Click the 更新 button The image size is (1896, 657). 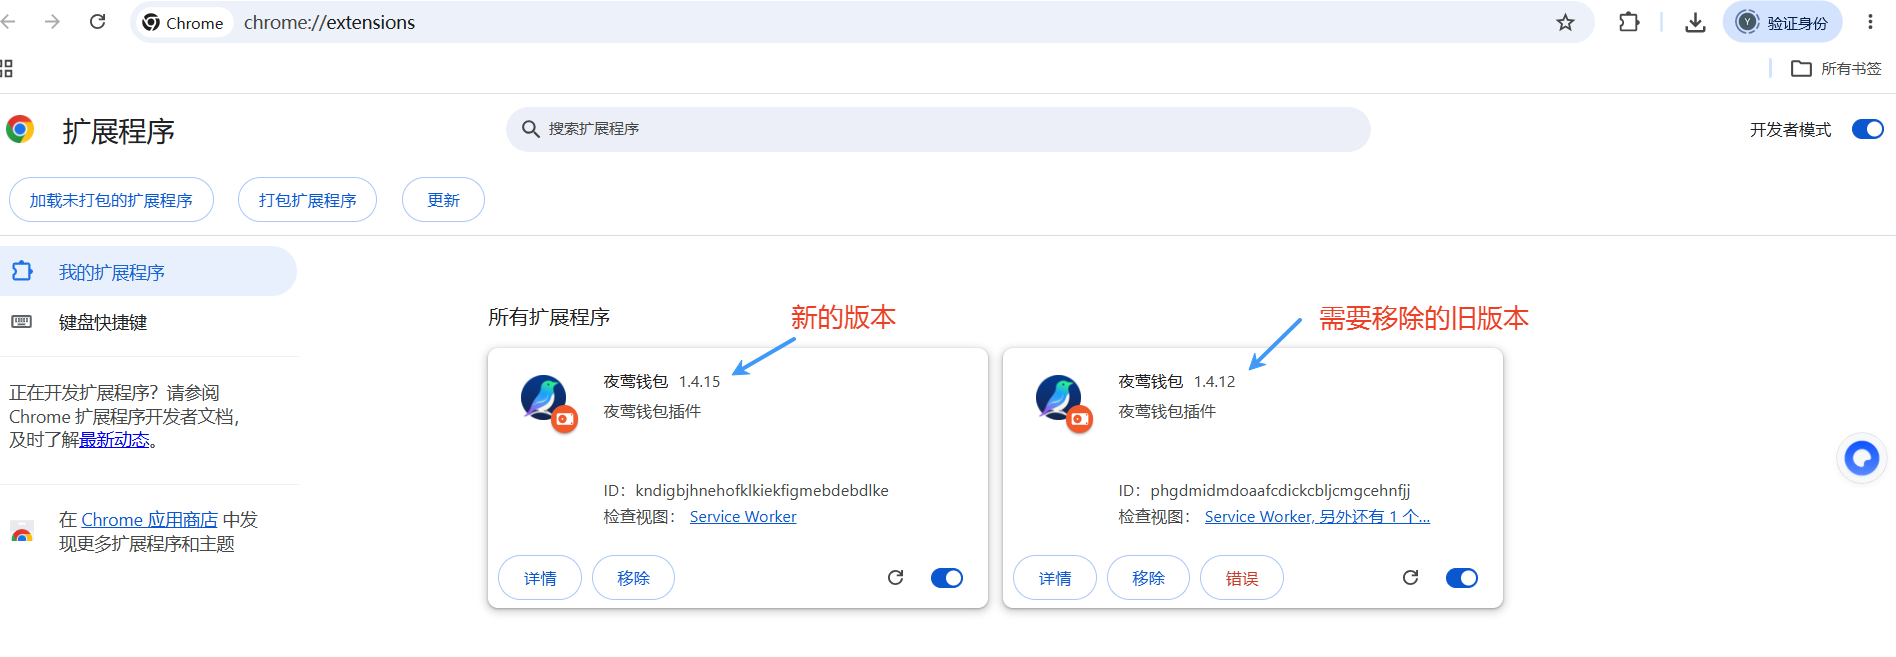click(443, 200)
